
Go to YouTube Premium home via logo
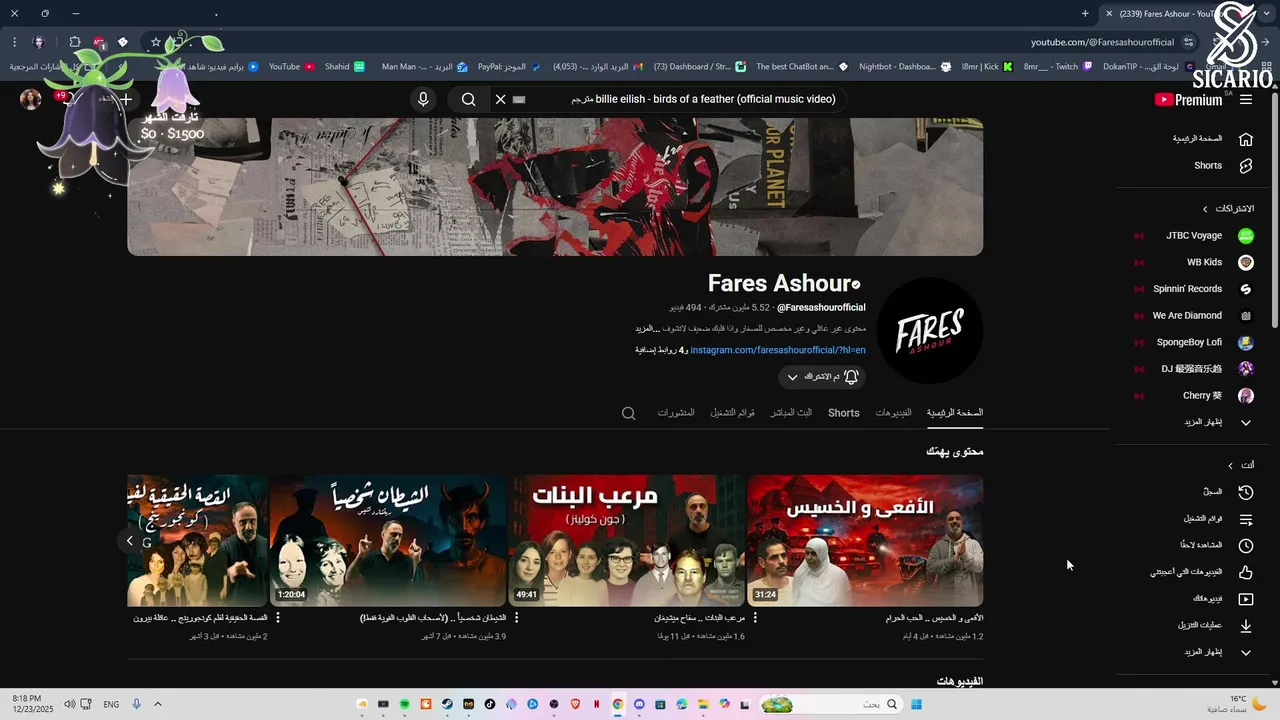coord(1188,99)
